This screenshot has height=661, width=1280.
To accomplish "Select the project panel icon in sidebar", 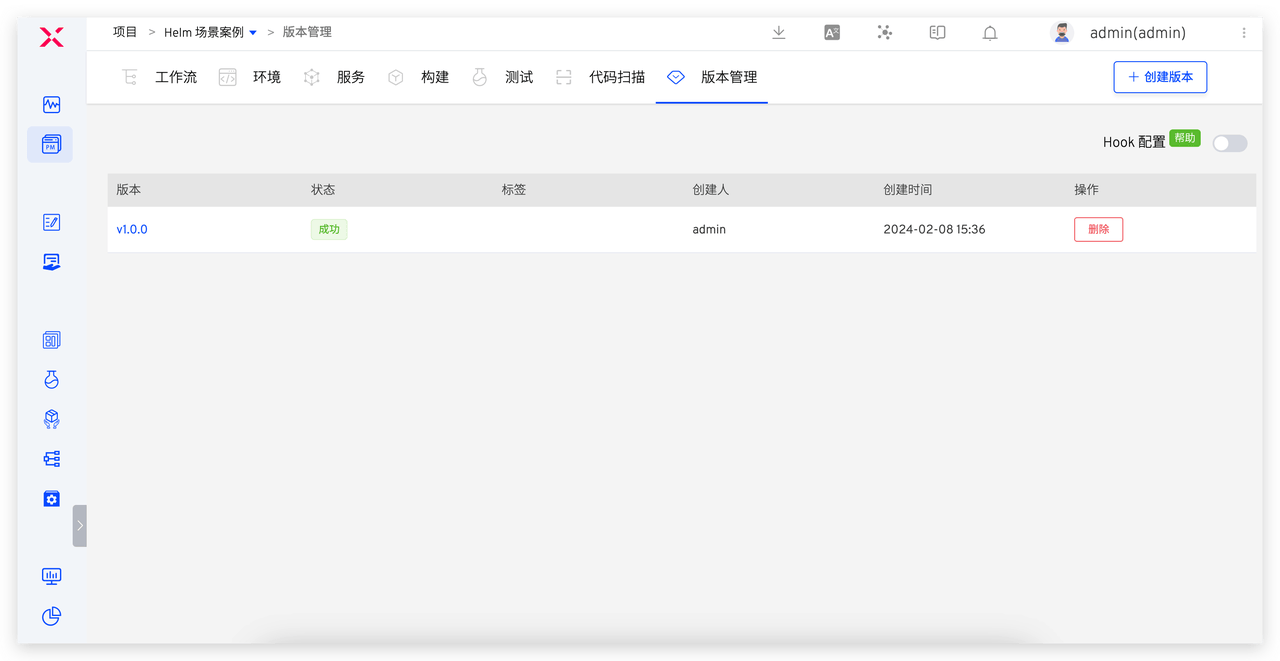I will pos(50,143).
